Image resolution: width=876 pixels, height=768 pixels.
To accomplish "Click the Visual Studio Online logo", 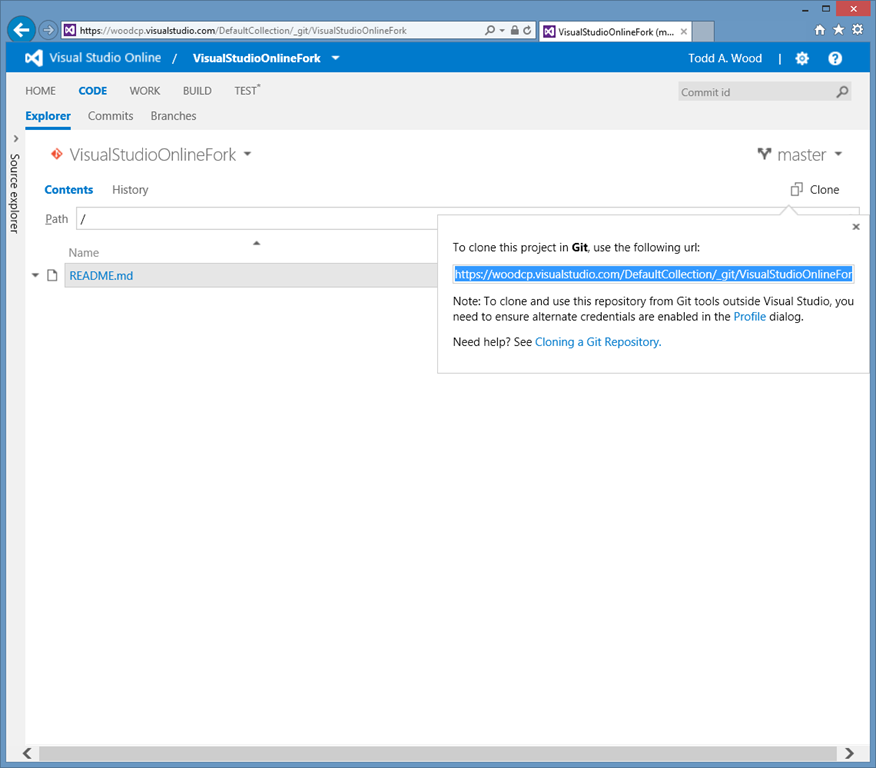I will tap(34, 58).
